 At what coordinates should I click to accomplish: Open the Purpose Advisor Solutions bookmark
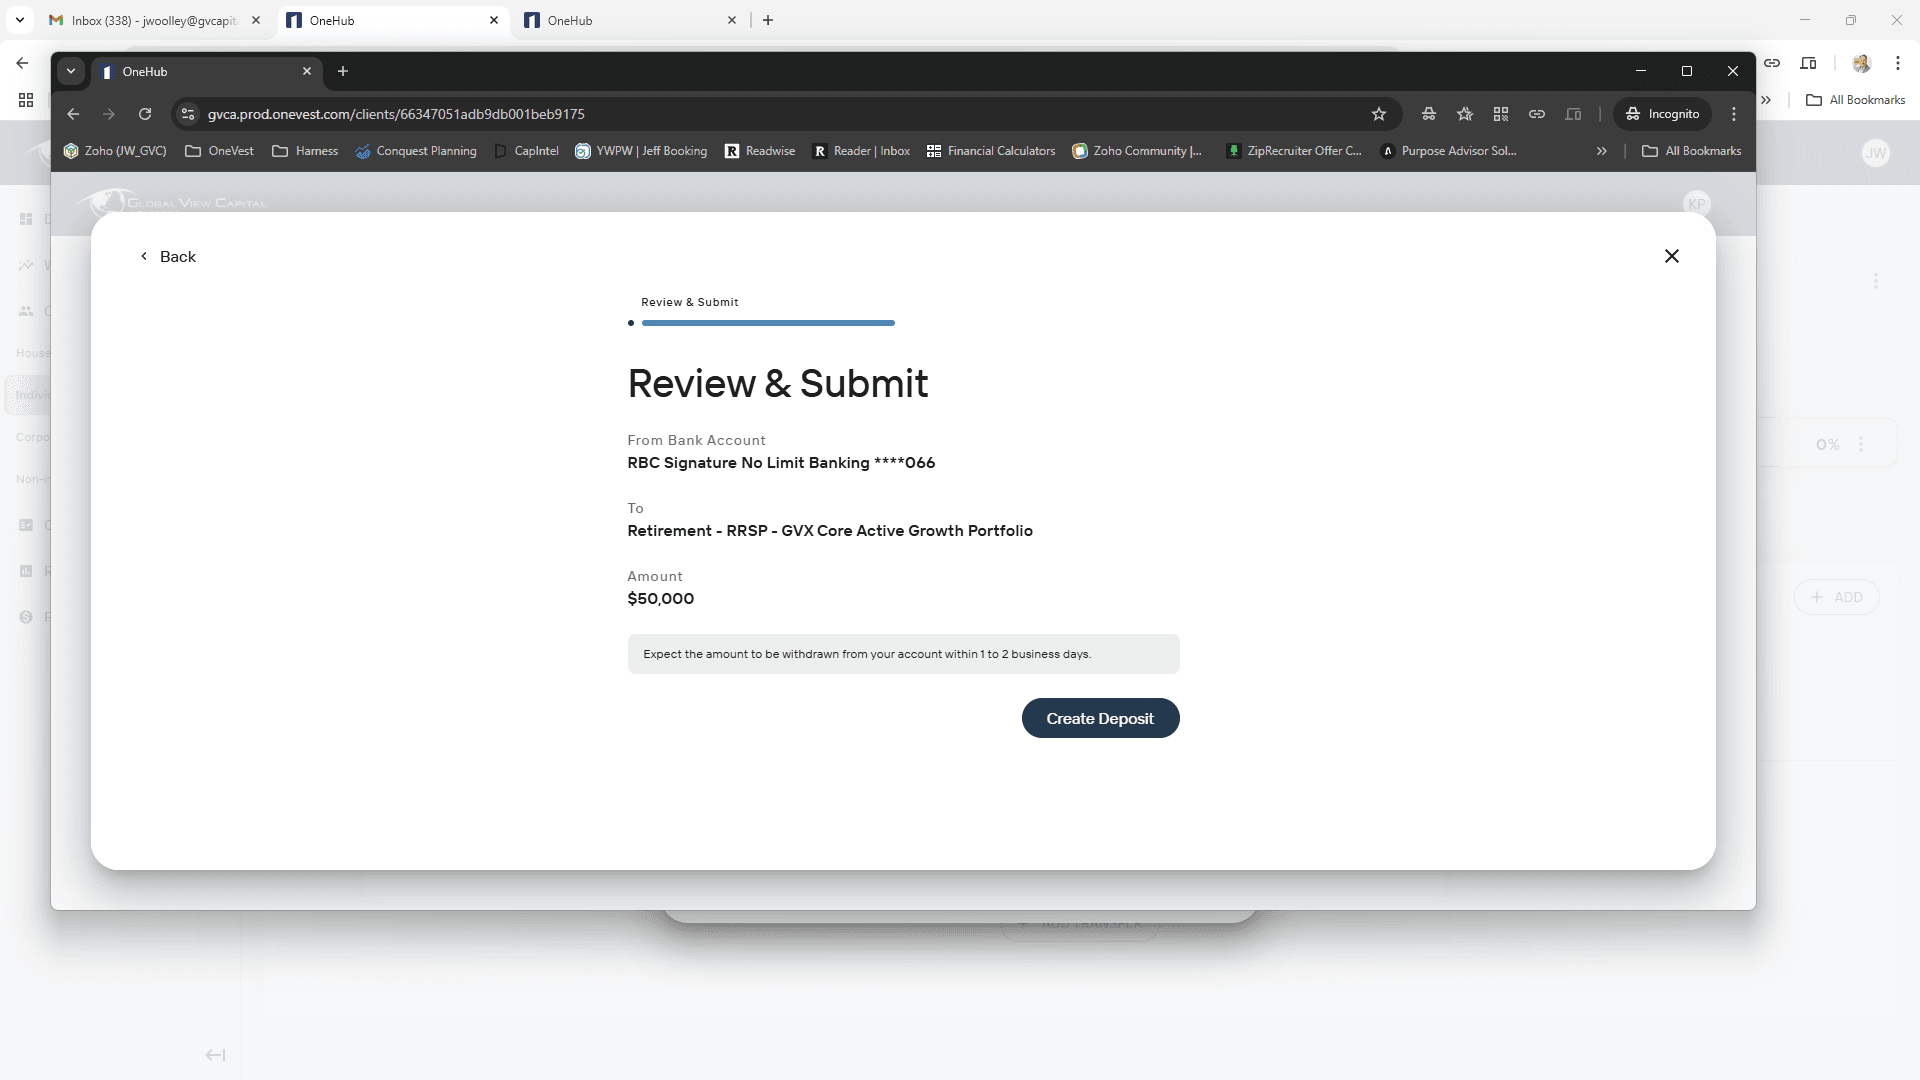click(x=1449, y=151)
